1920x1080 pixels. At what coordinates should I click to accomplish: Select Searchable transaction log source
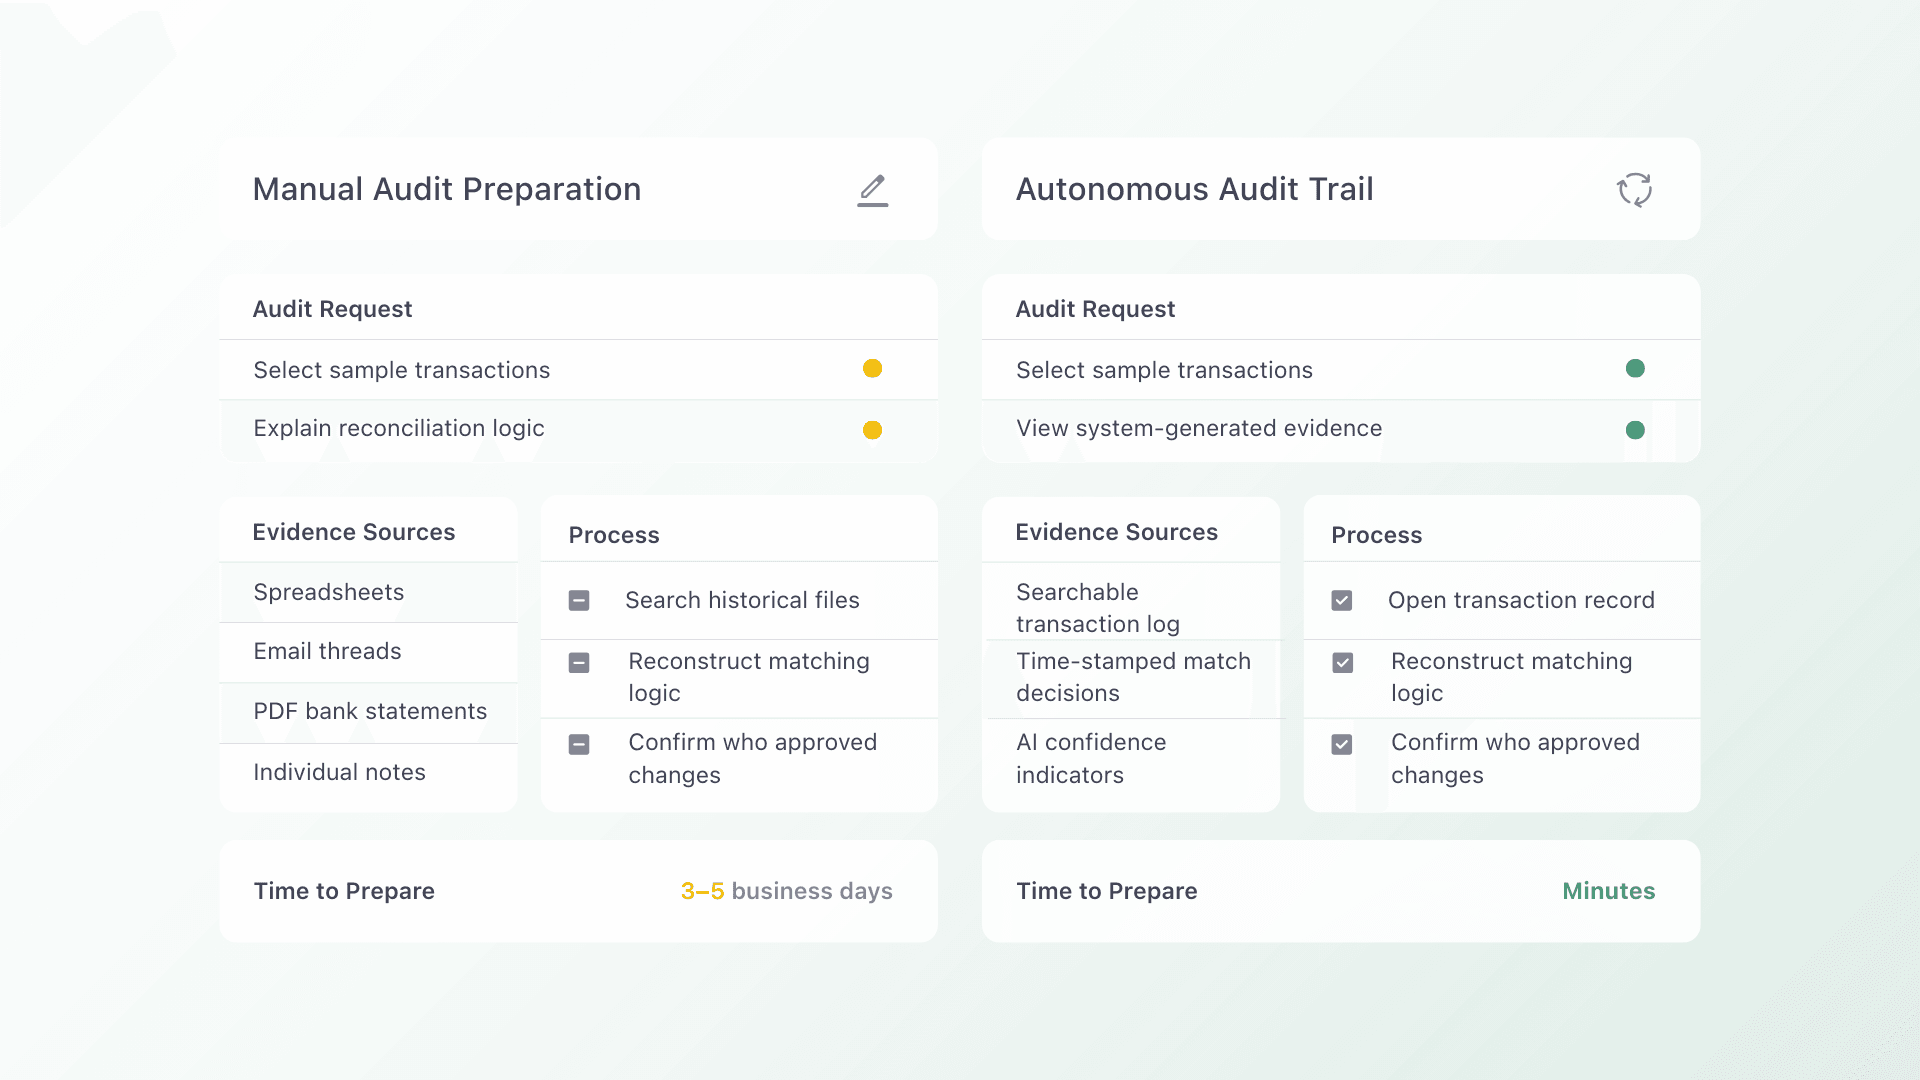[x=1097, y=608]
